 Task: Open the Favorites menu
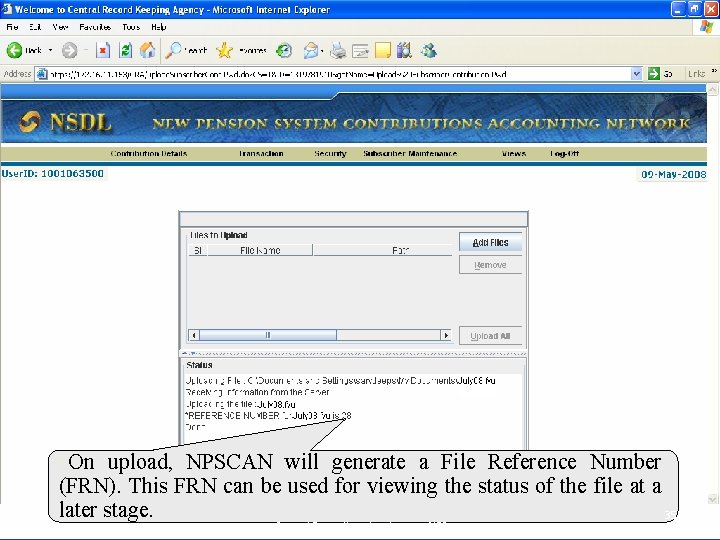click(x=95, y=27)
